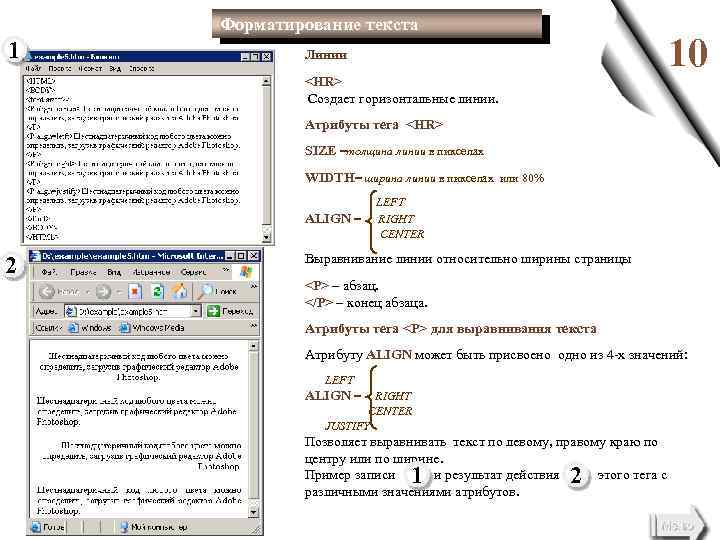The height and width of the screenshot is (540, 720).
Task: Click the status bar page icon near Готово
Action: [36, 526]
